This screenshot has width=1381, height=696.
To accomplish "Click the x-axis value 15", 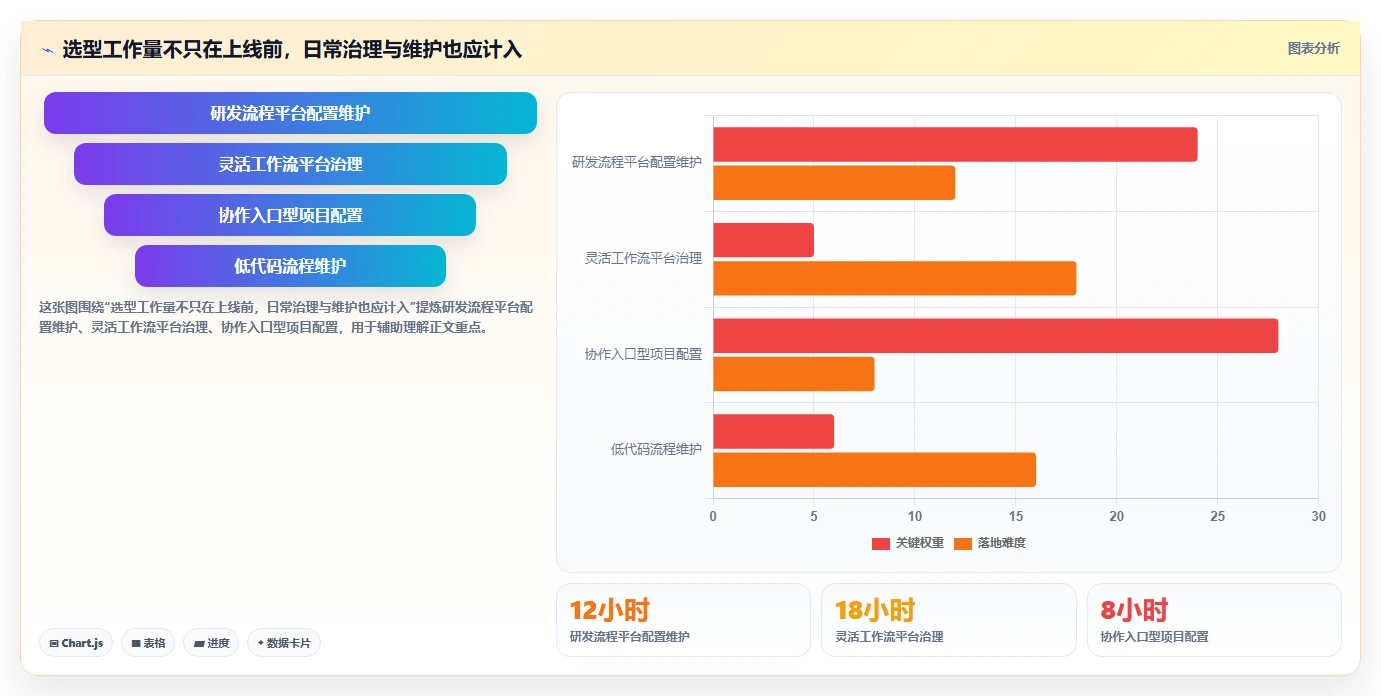I will pyautogui.click(x=1016, y=517).
